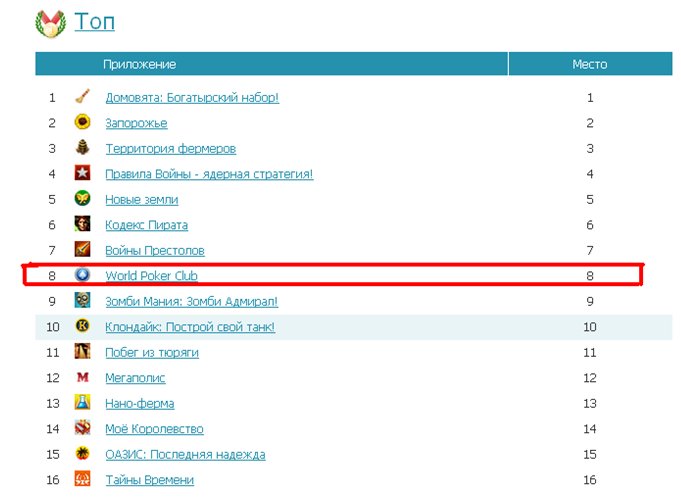
Task: Click the Войны Престолов sword icon
Action: click(x=83, y=250)
